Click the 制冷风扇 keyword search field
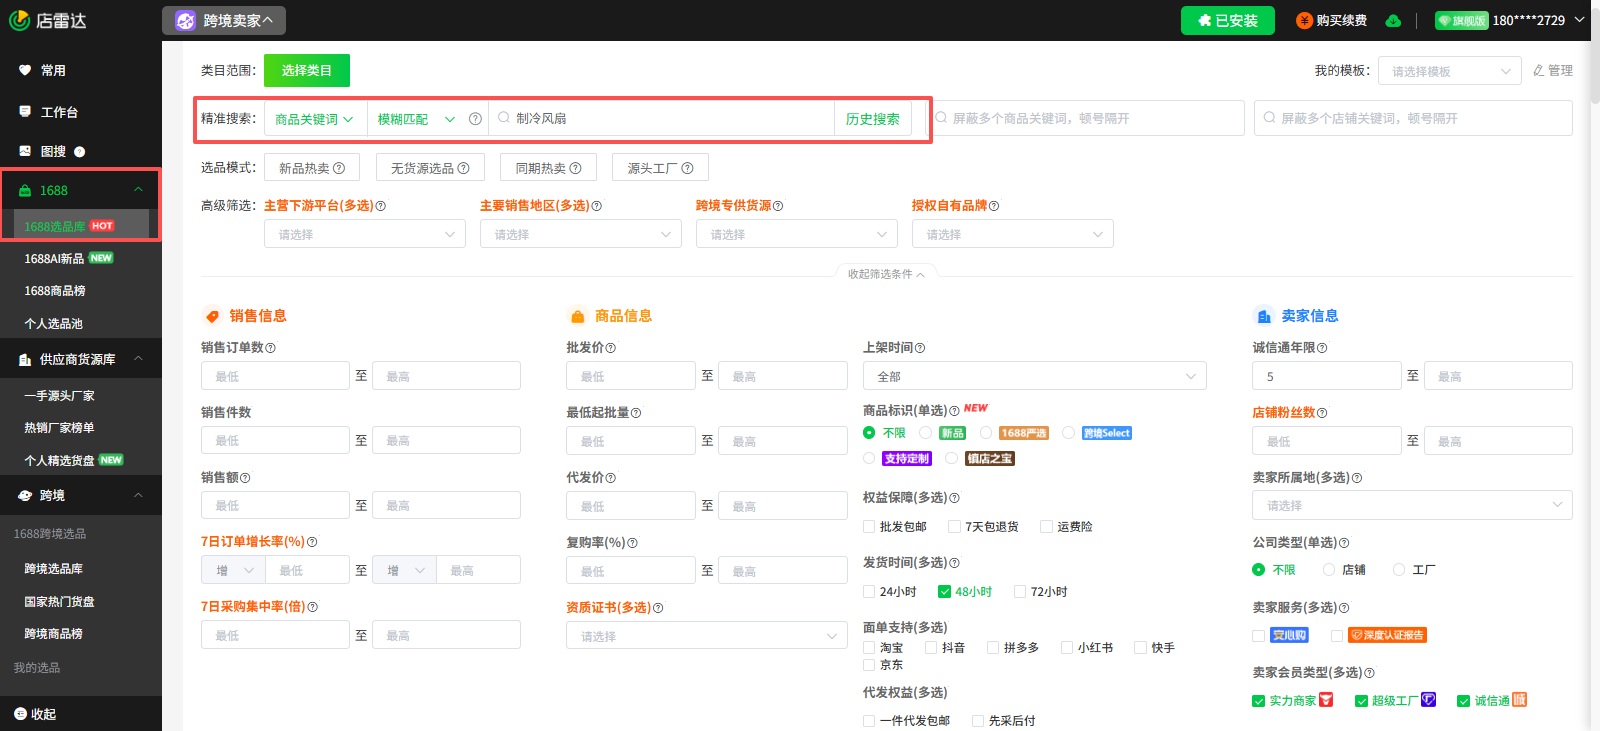Viewport: 1600px width, 731px height. pos(662,119)
